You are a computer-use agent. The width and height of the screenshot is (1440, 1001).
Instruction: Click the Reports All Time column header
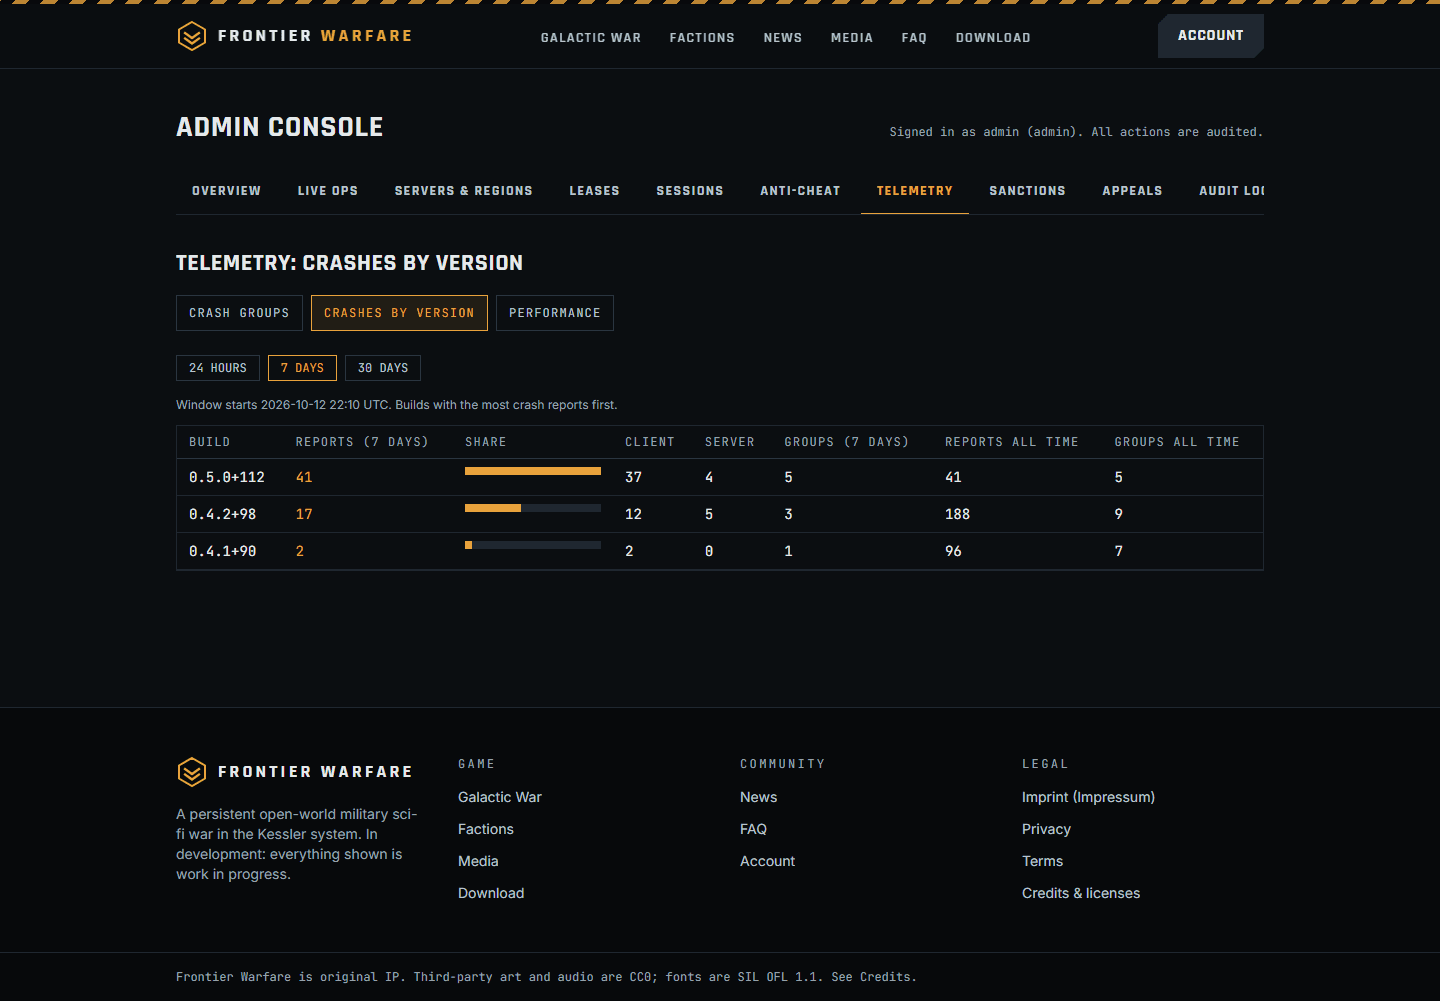[x=1012, y=442]
